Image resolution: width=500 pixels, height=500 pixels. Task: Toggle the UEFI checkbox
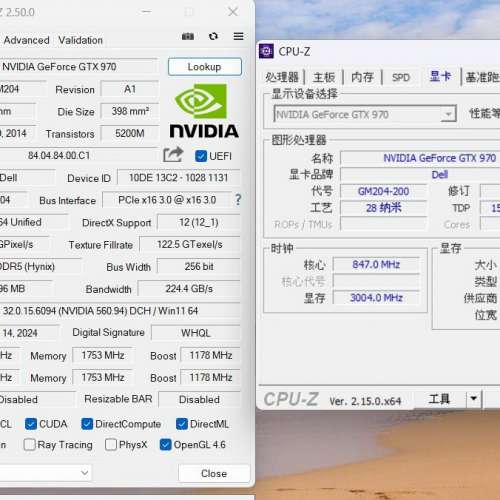[201, 156]
